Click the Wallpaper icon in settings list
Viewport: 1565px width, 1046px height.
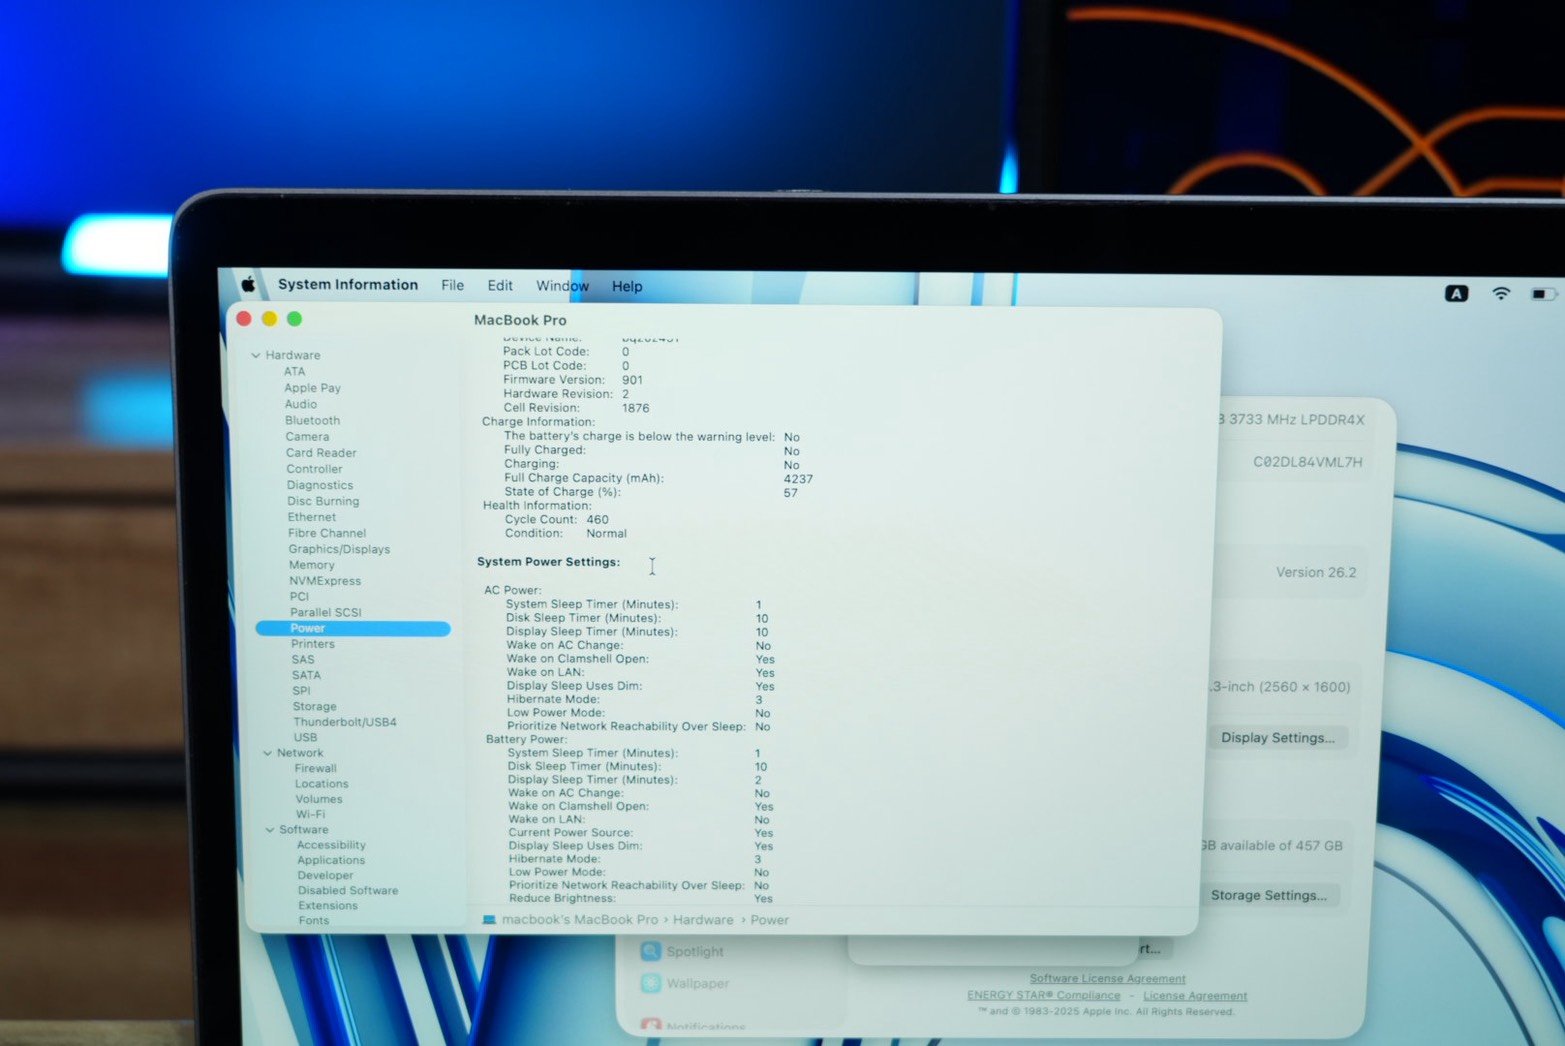coord(651,983)
